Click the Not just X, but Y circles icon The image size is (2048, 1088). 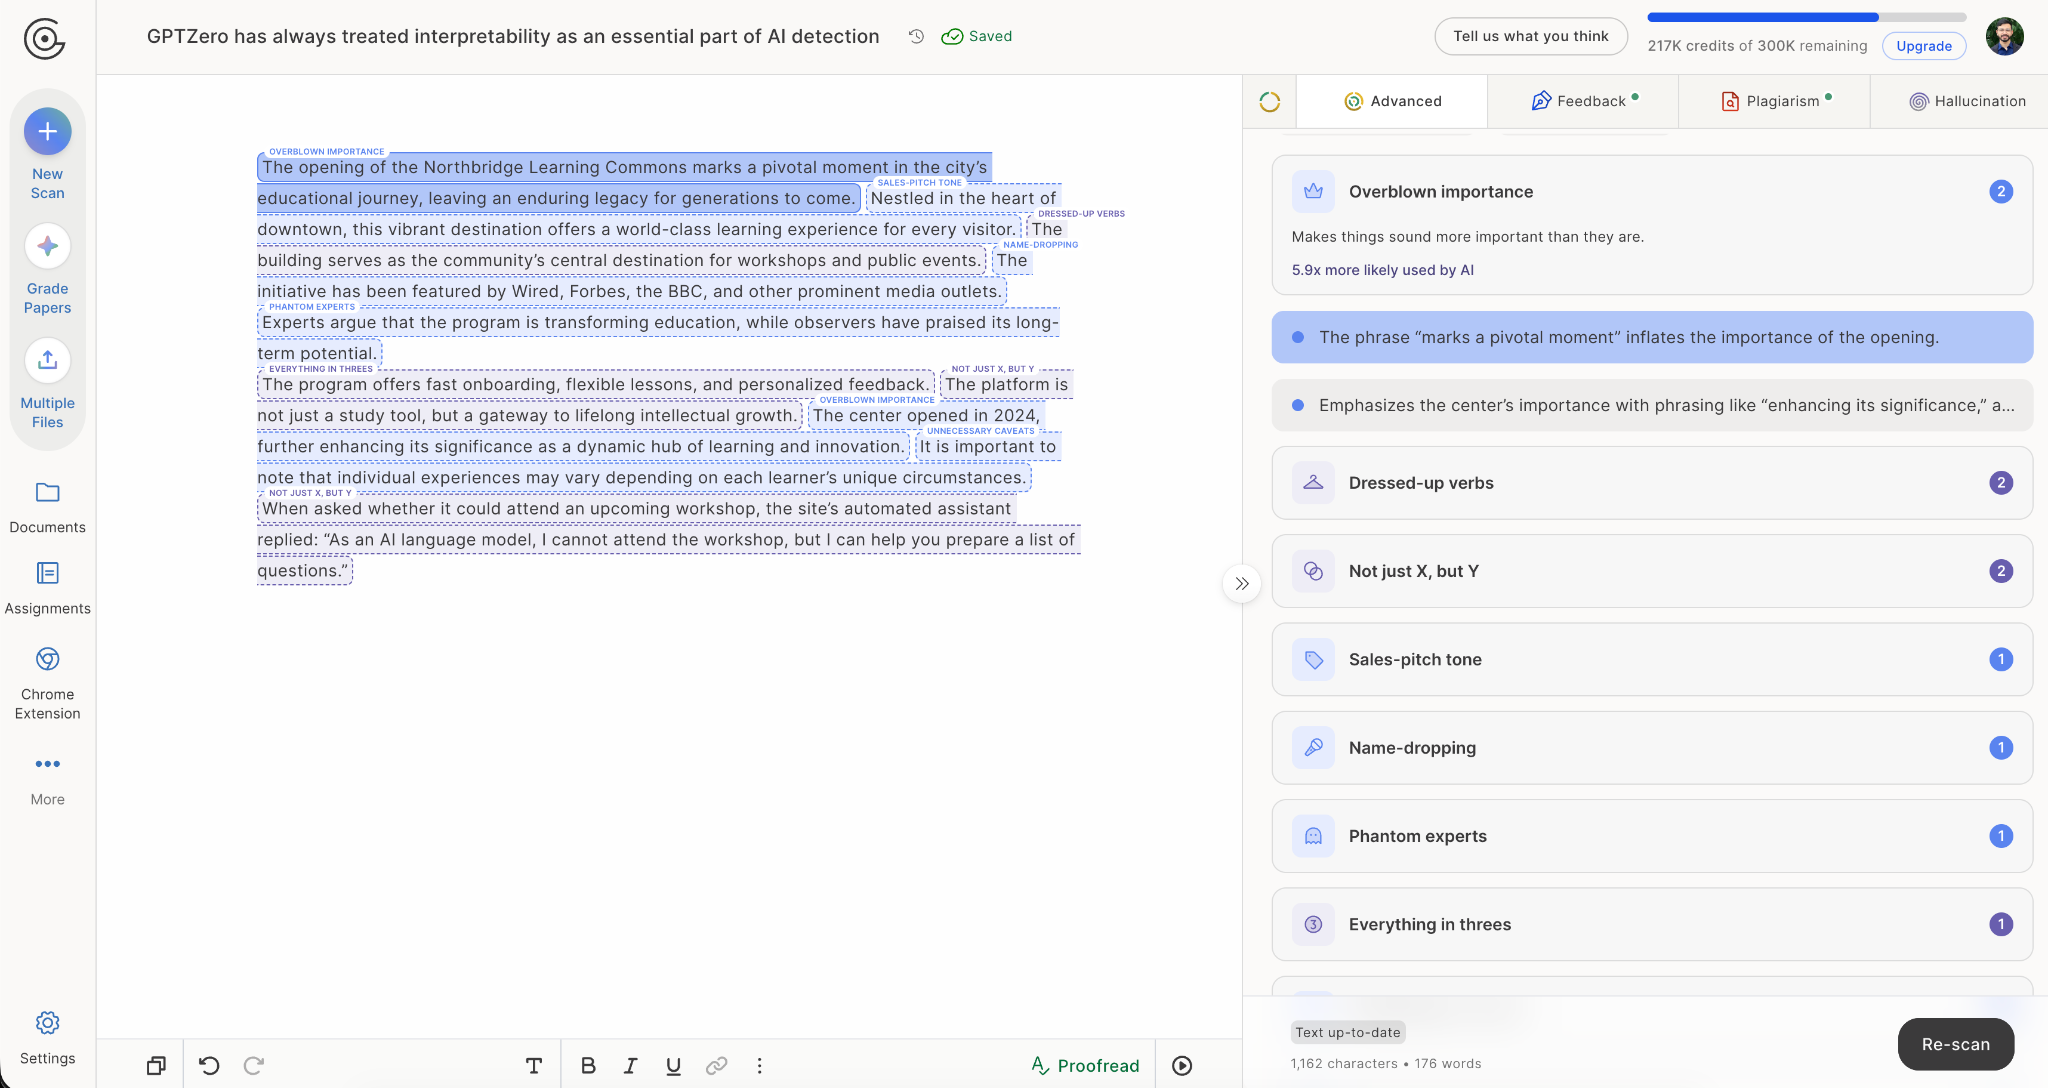(1313, 571)
